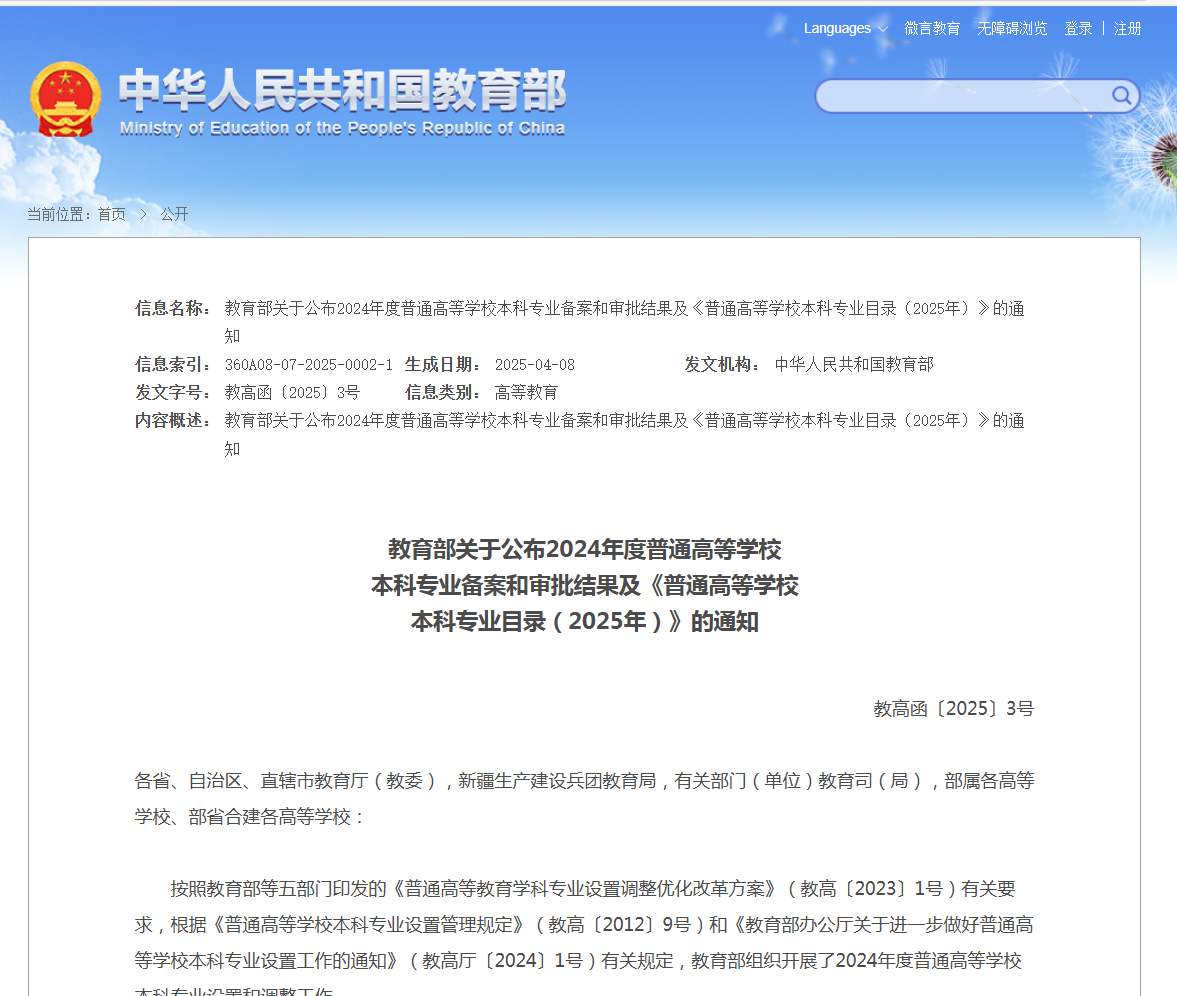The width and height of the screenshot is (1177, 996).
Task: Open 公开 in the breadcrumb
Action: point(174,214)
